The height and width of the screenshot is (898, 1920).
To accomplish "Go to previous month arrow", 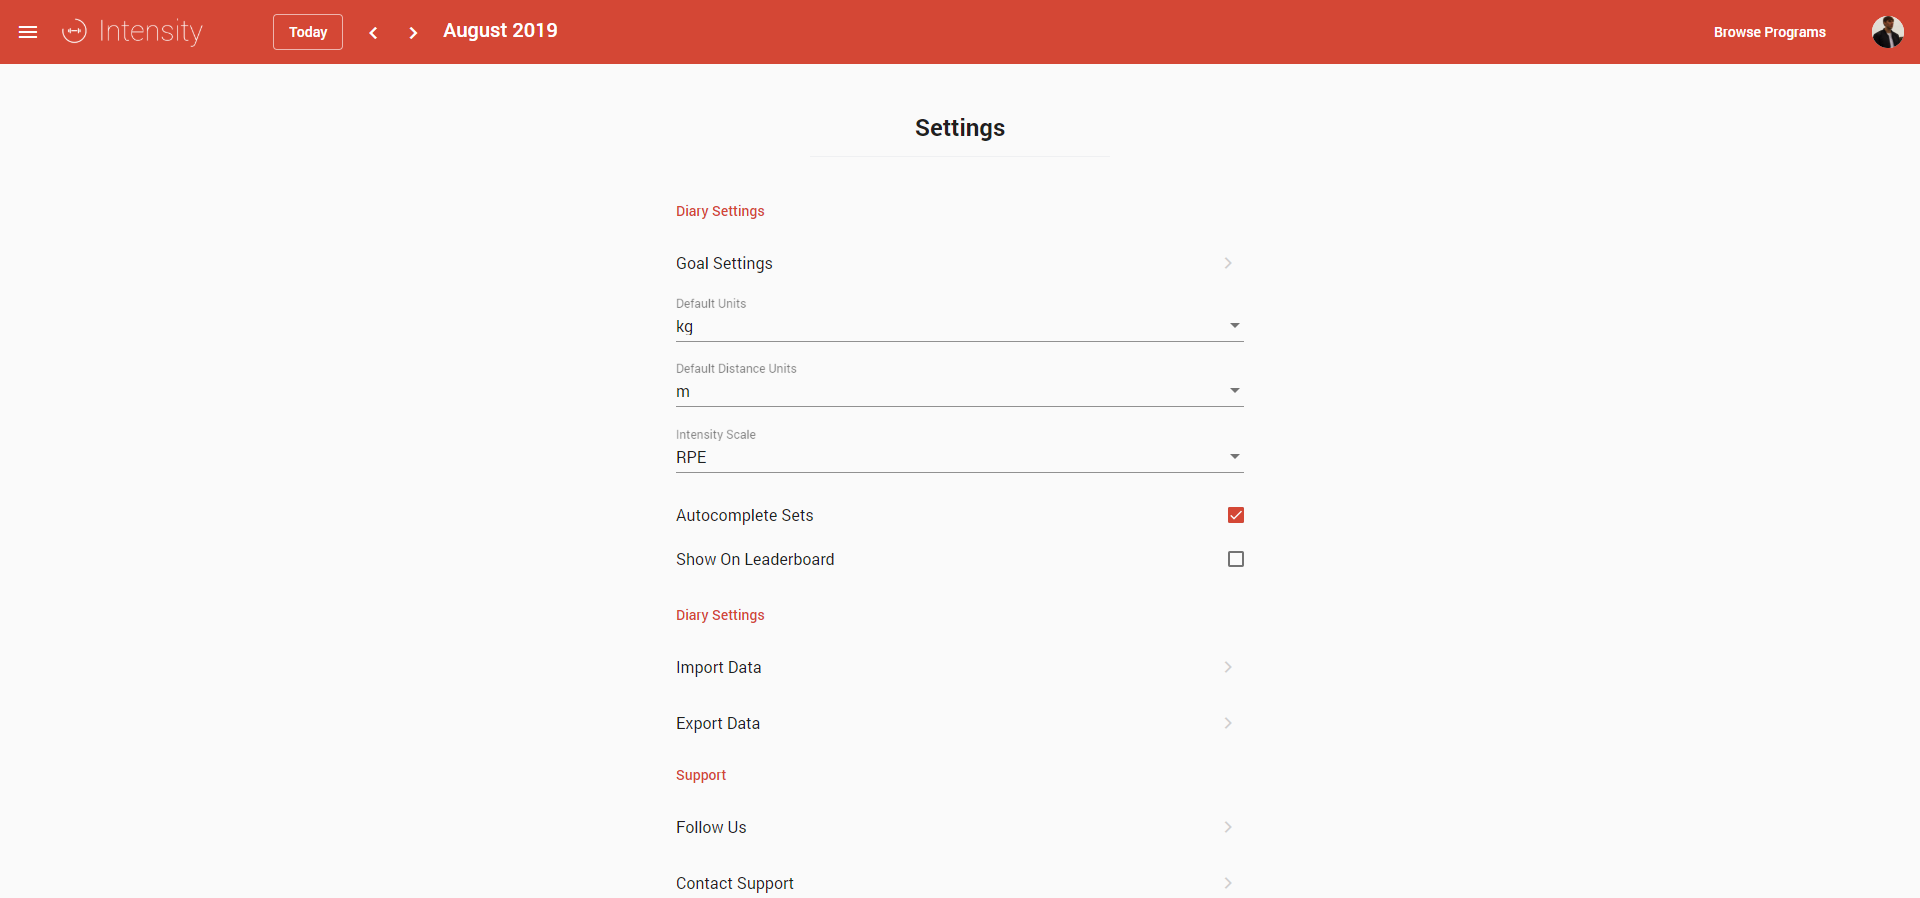I will click(x=373, y=33).
